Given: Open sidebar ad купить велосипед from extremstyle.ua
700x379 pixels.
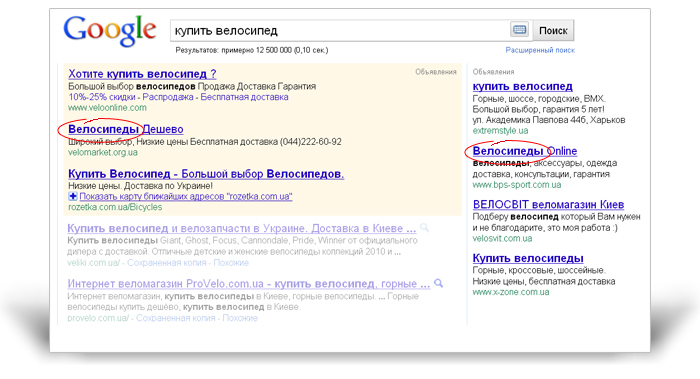Looking at the screenshot, I should coord(522,86).
